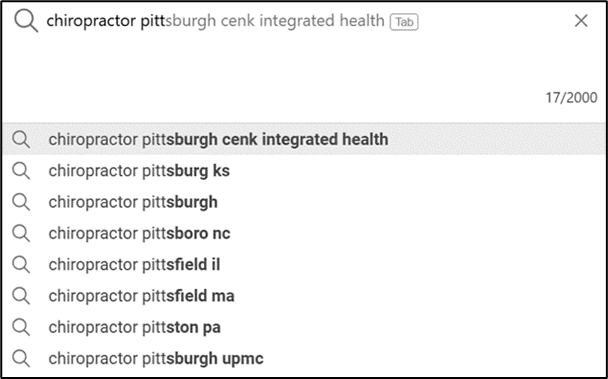Click the 17/2000 character counter

coord(571,98)
